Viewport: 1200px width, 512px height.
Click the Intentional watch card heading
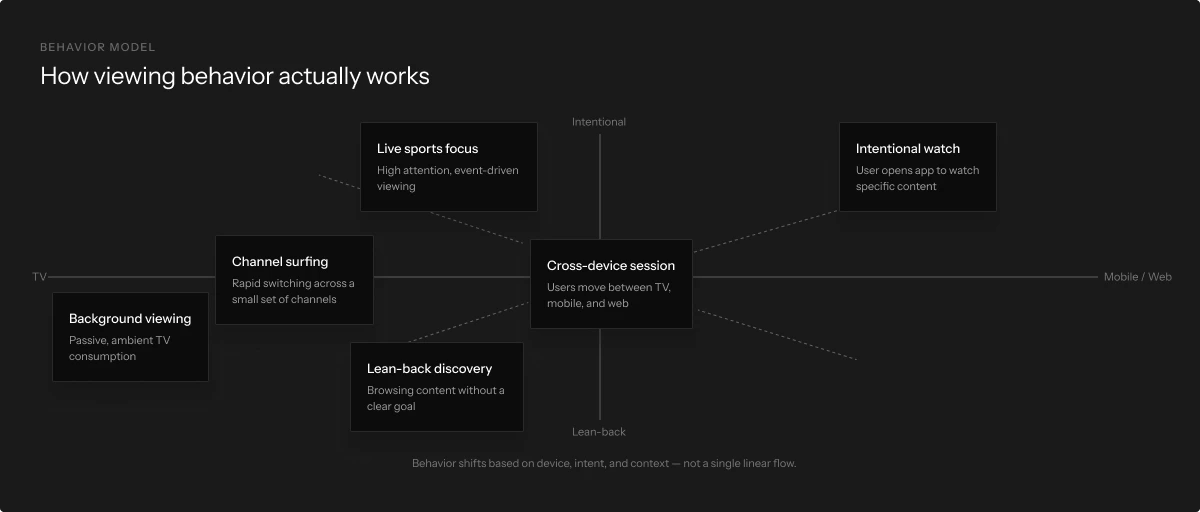tap(907, 149)
